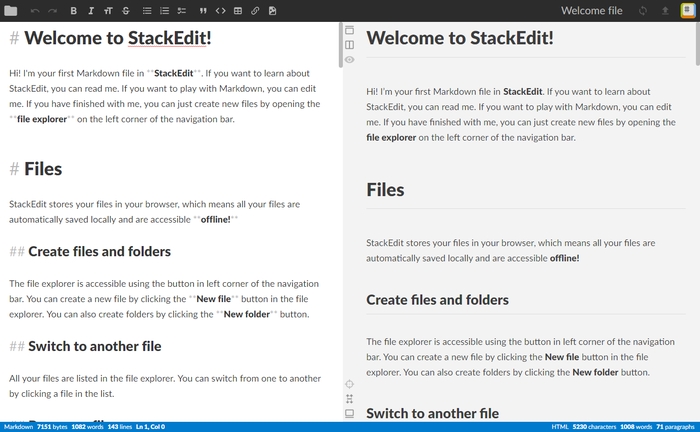This screenshot has width=700, height=432.
Task: Click bold 'file explorer' in preview
Action: point(391,137)
